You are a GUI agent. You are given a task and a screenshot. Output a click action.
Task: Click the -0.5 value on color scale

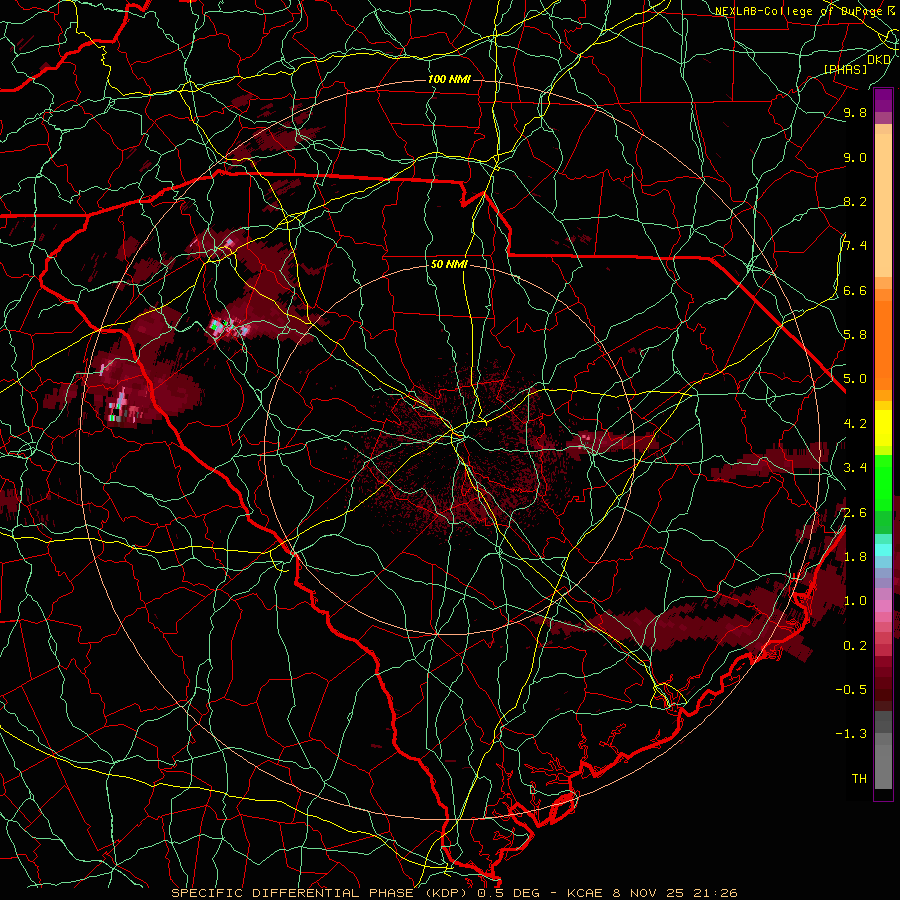[851, 690]
